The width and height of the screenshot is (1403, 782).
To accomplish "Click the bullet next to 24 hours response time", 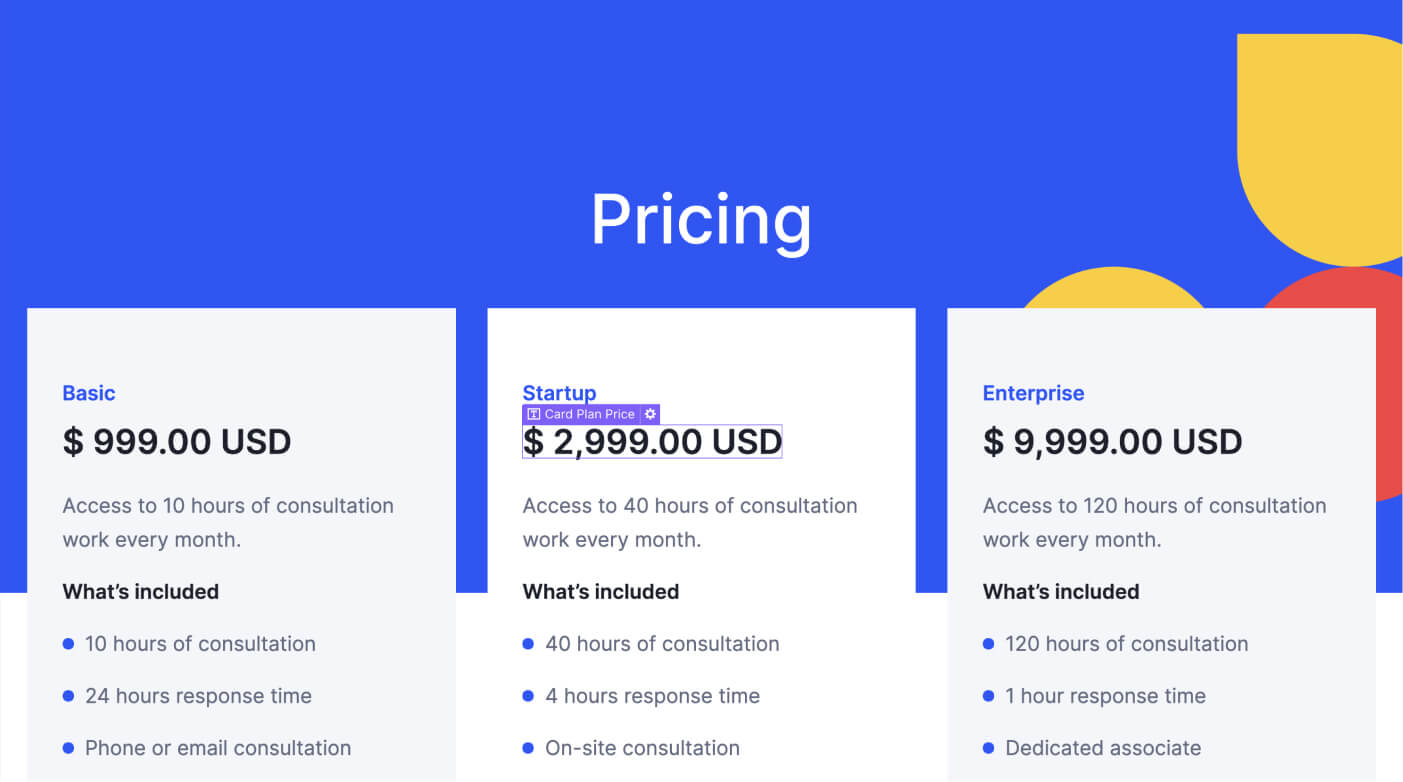I will point(68,696).
